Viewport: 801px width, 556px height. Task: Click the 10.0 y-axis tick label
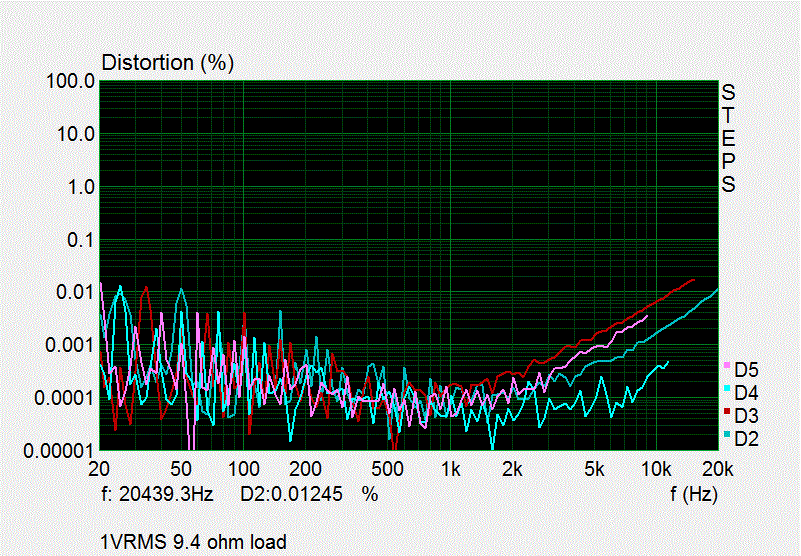(x=76, y=134)
